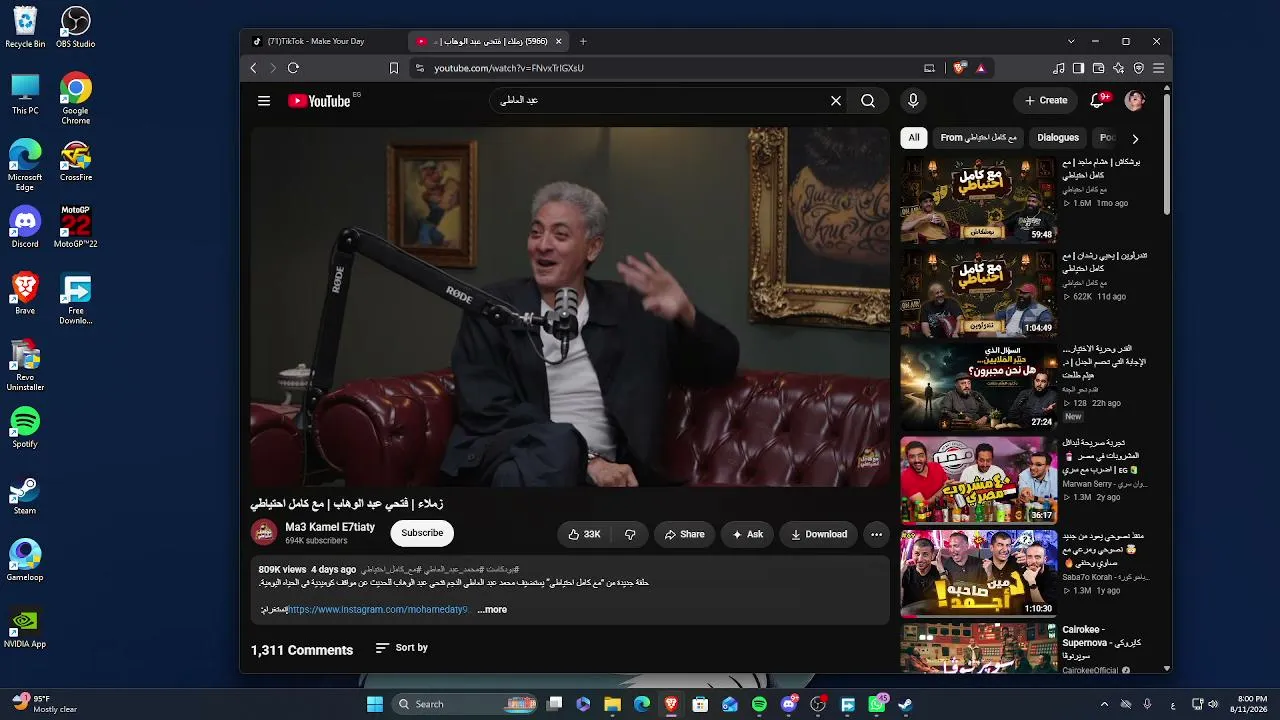Image resolution: width=1280 pixels, height=720 pixels.
Task: Select the OBS Studio desktop icon
Action: (x=76, y=28)
